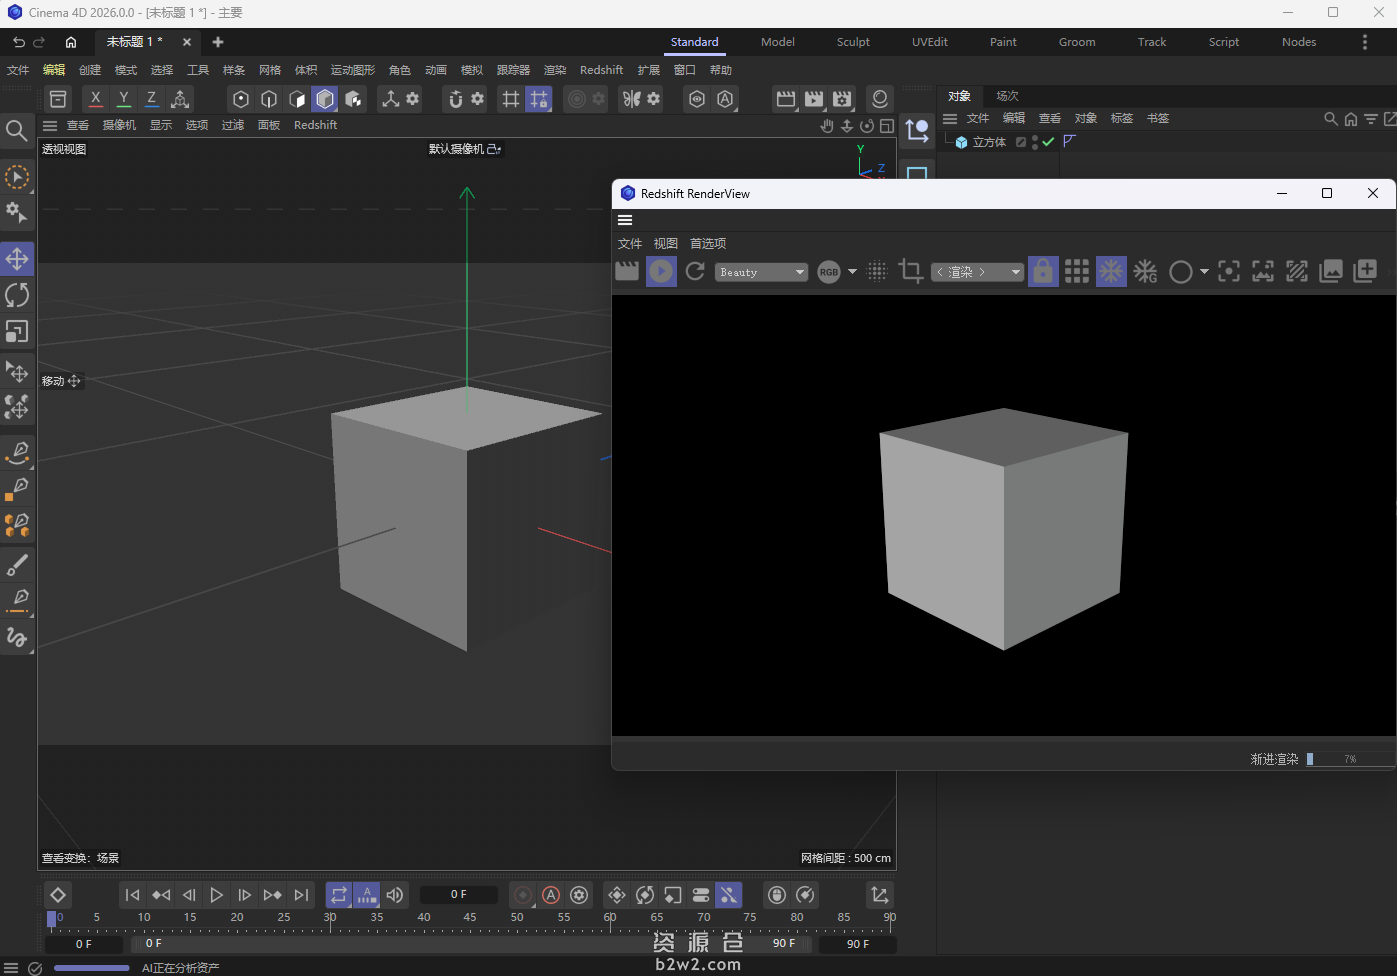Screen dimensions: 1397x976
Task: Toggle the lock icon in the RenderView toolbar
Action: point(1043,271)
